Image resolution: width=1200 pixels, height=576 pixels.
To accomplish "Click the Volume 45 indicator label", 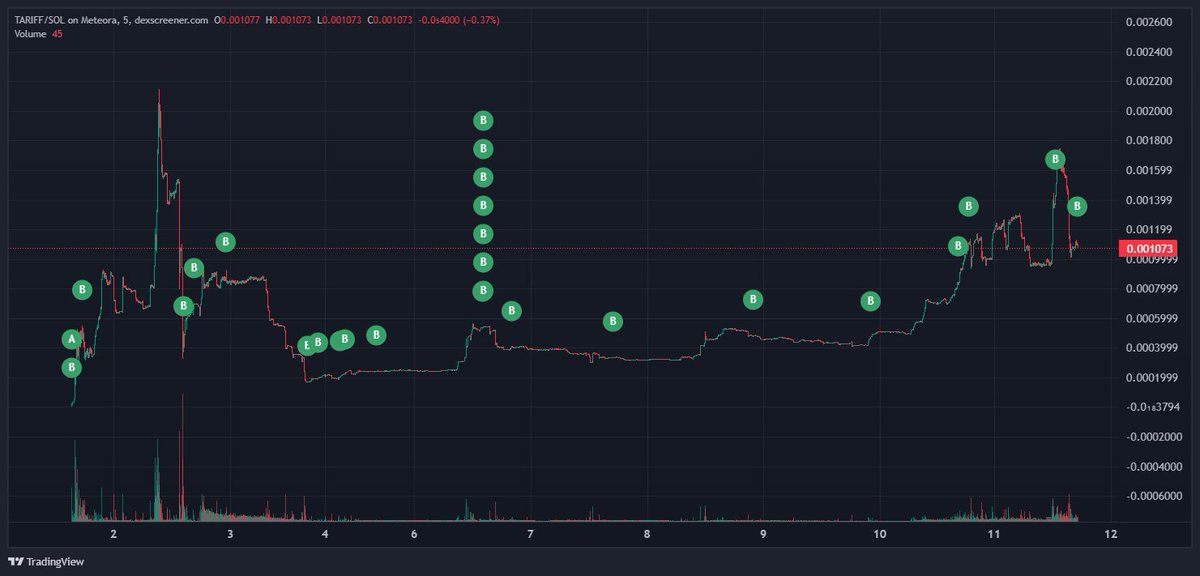I will pyautogui.click(x=36, y=33).
